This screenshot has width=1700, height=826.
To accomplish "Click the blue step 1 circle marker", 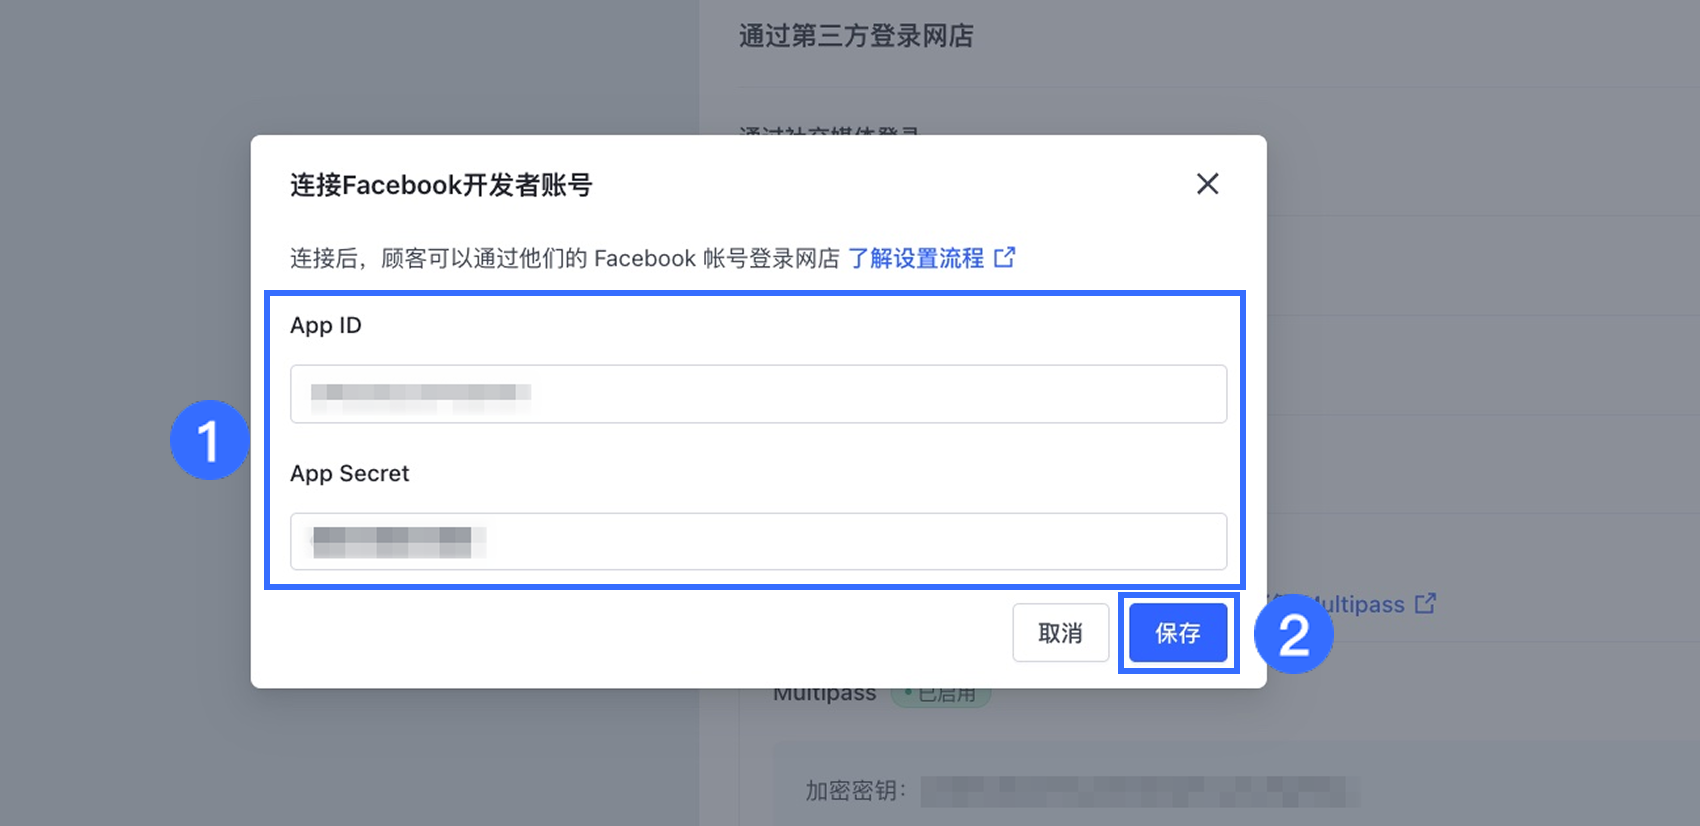I will 209,440.
